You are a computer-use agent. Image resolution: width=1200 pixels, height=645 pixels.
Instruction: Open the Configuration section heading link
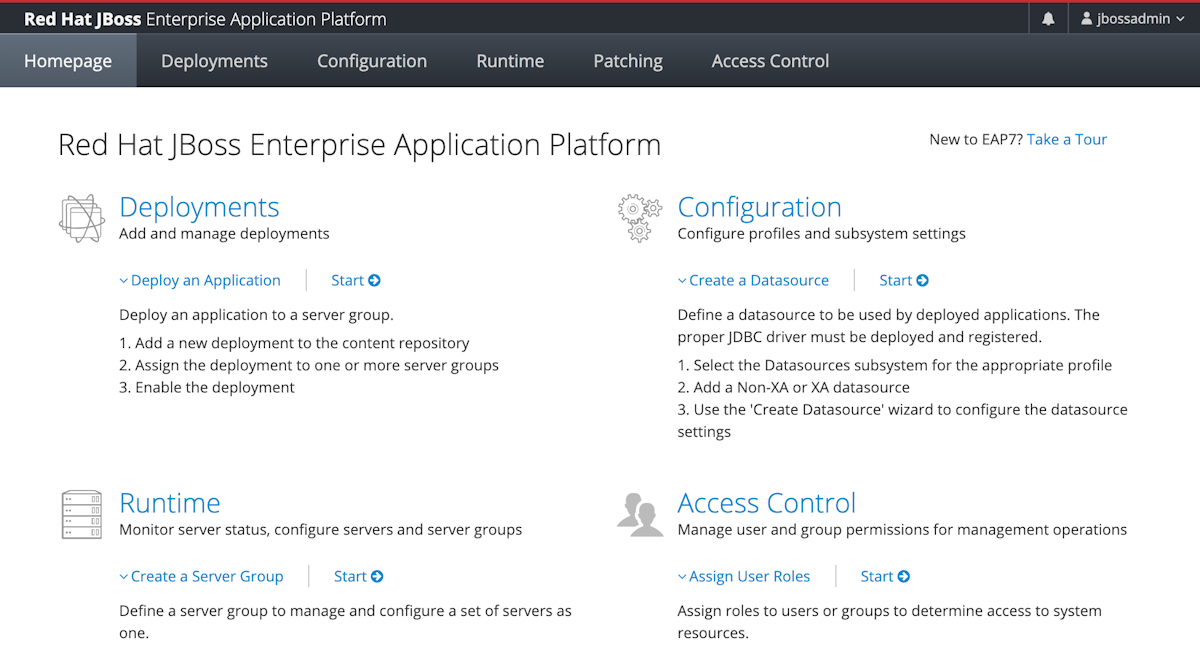[x=759, y=207]
